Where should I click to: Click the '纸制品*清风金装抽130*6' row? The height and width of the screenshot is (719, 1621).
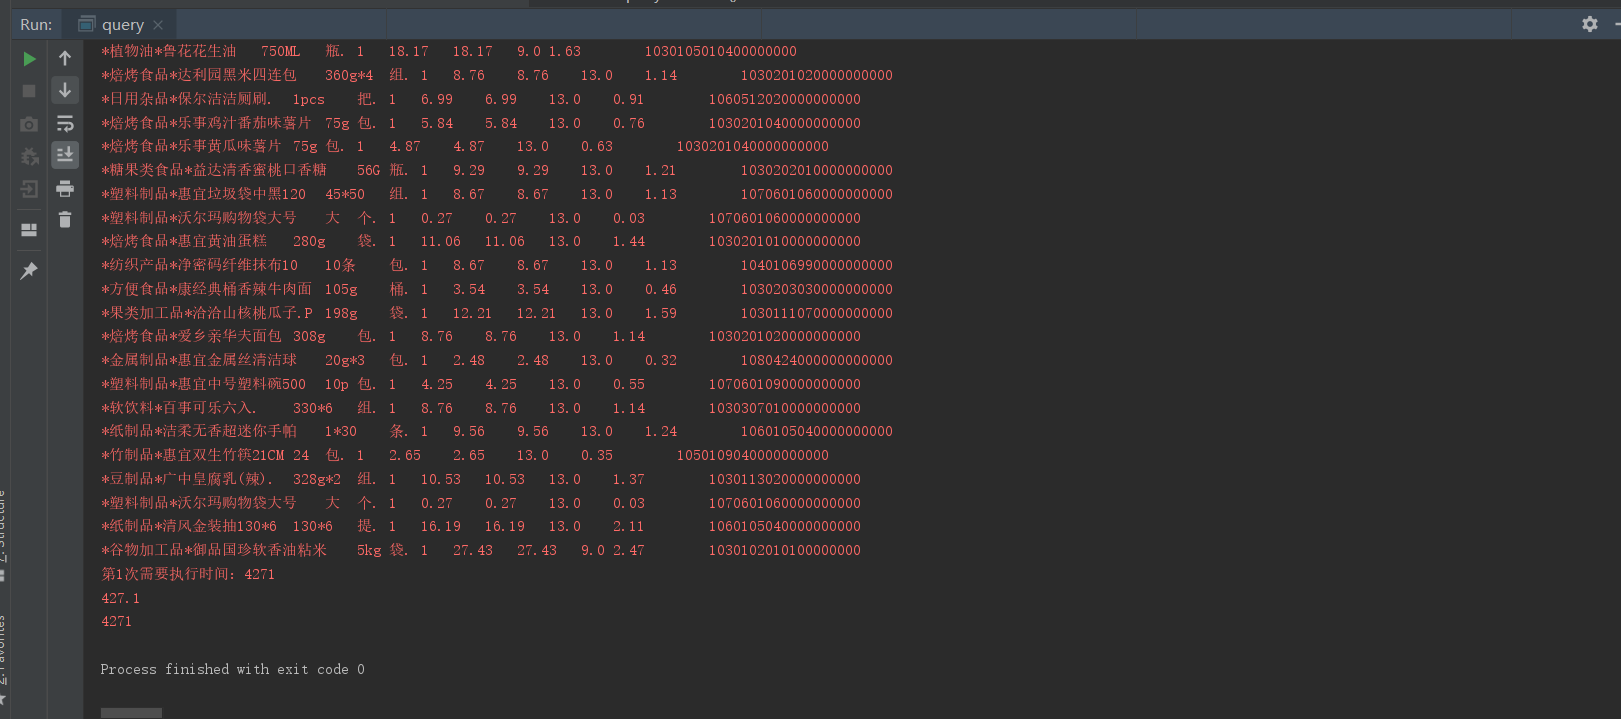(x=481, y=526)
